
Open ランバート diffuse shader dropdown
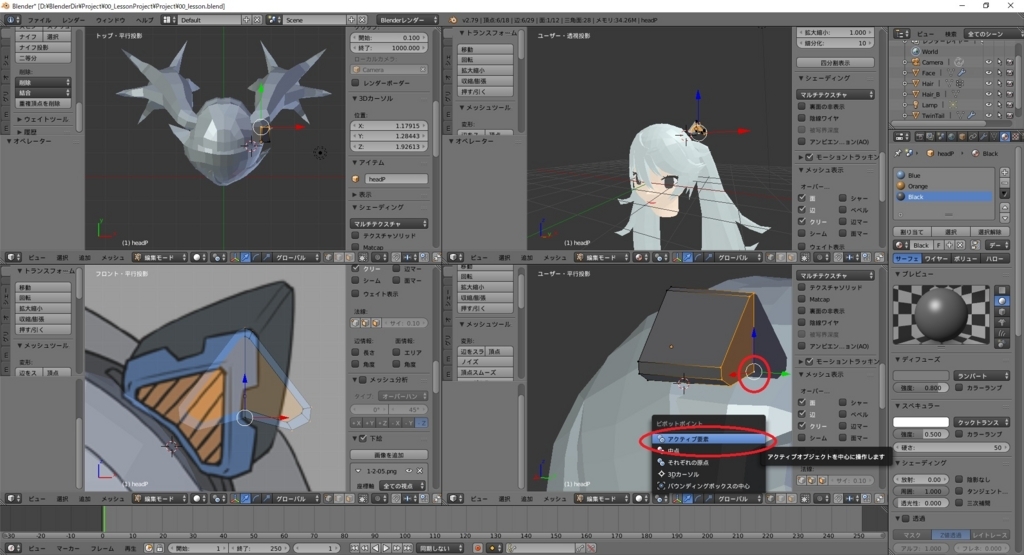[982, 375]
